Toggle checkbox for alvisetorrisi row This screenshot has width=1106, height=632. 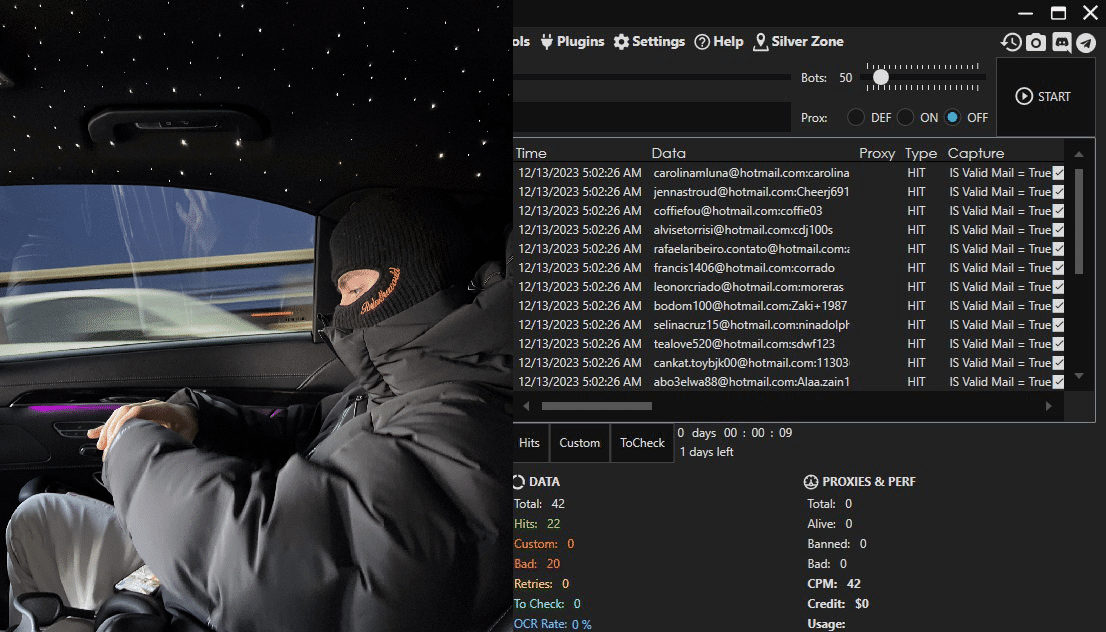pos(1058,230)
